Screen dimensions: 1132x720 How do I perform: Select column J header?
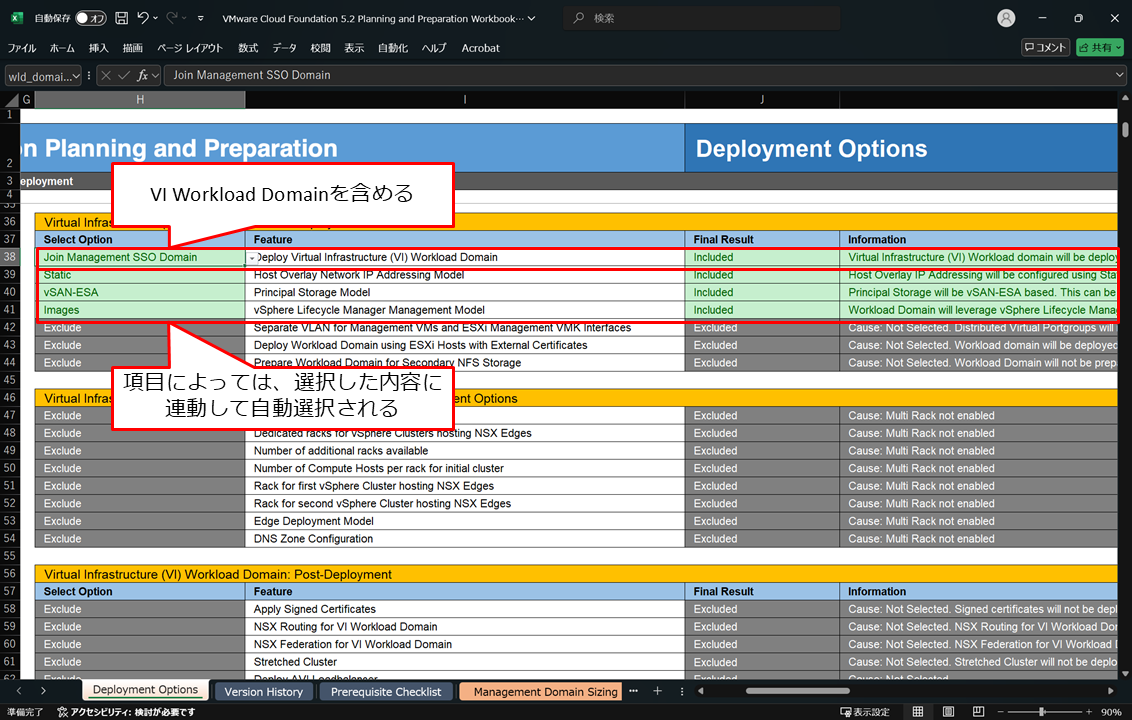[x=762, y=100]
